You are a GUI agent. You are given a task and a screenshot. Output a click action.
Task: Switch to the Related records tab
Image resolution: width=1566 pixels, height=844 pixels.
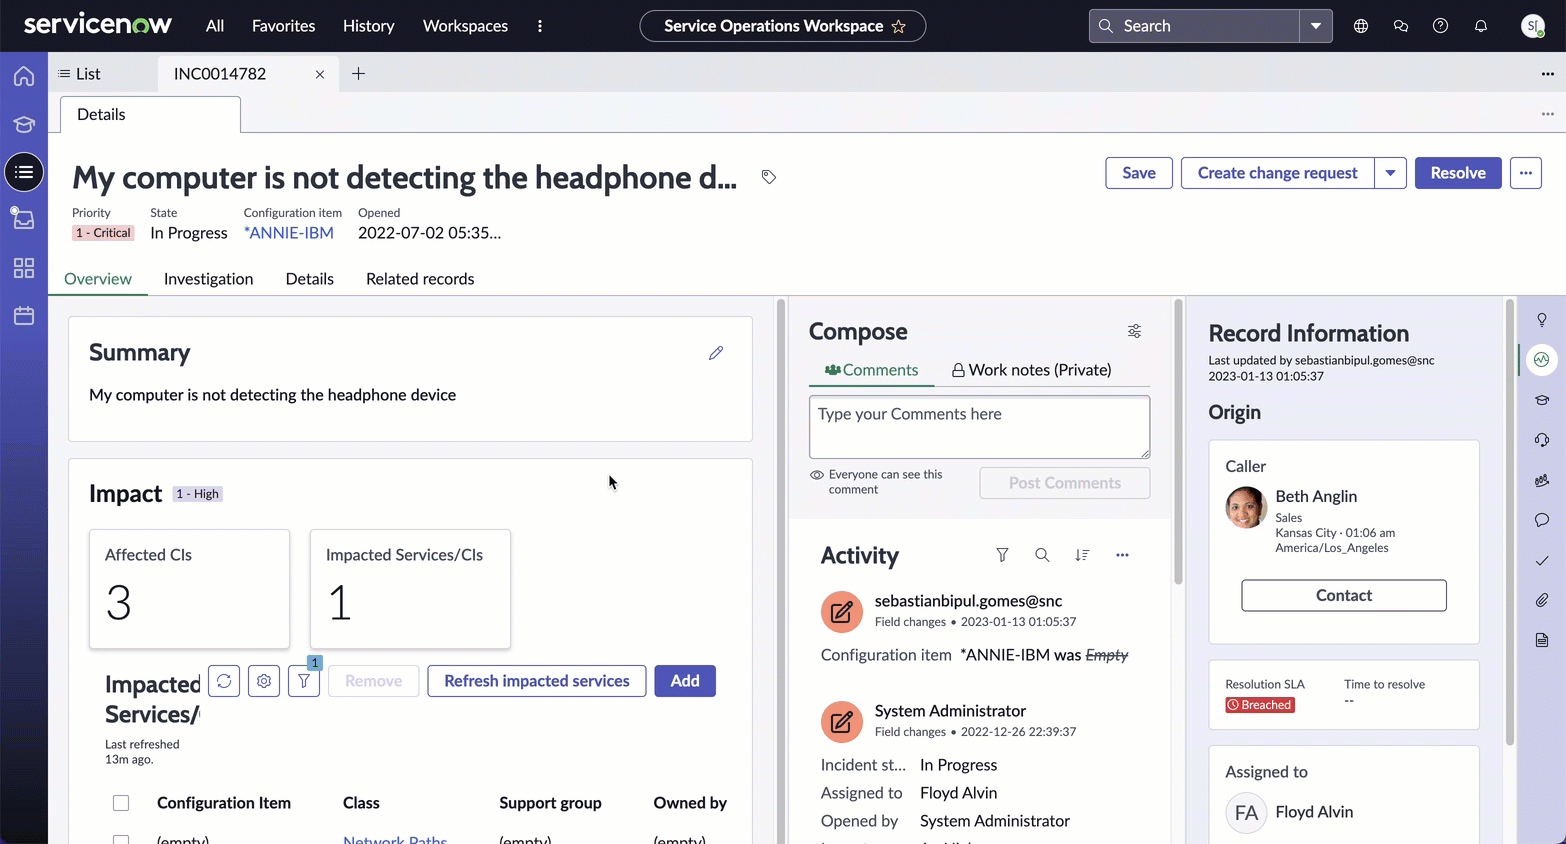coord(420,279)
